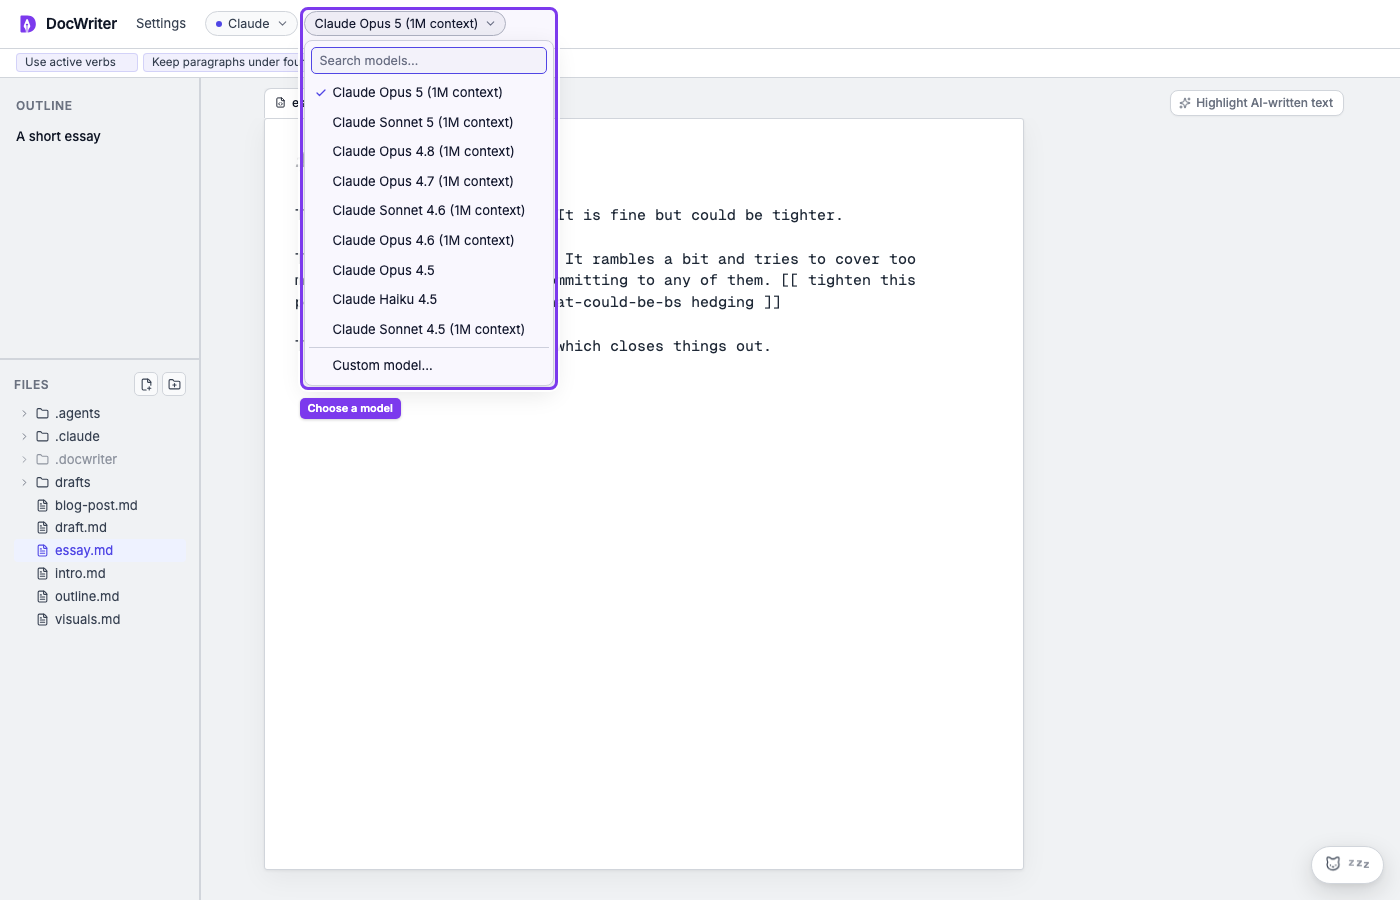
Task: Click the 'which closes things out' line
Action: [x=664, y=346]
